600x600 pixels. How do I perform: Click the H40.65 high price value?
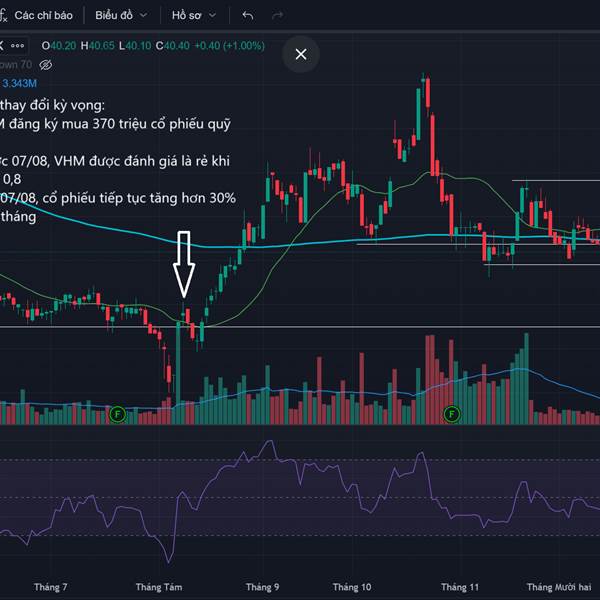point(97,46)
